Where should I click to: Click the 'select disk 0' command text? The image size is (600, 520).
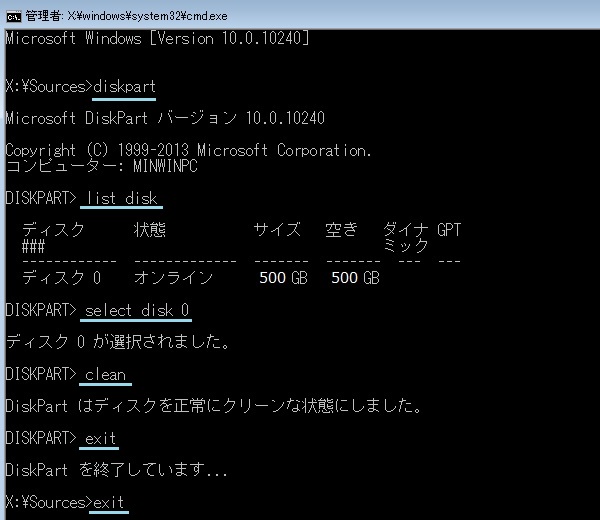[135, 310]
